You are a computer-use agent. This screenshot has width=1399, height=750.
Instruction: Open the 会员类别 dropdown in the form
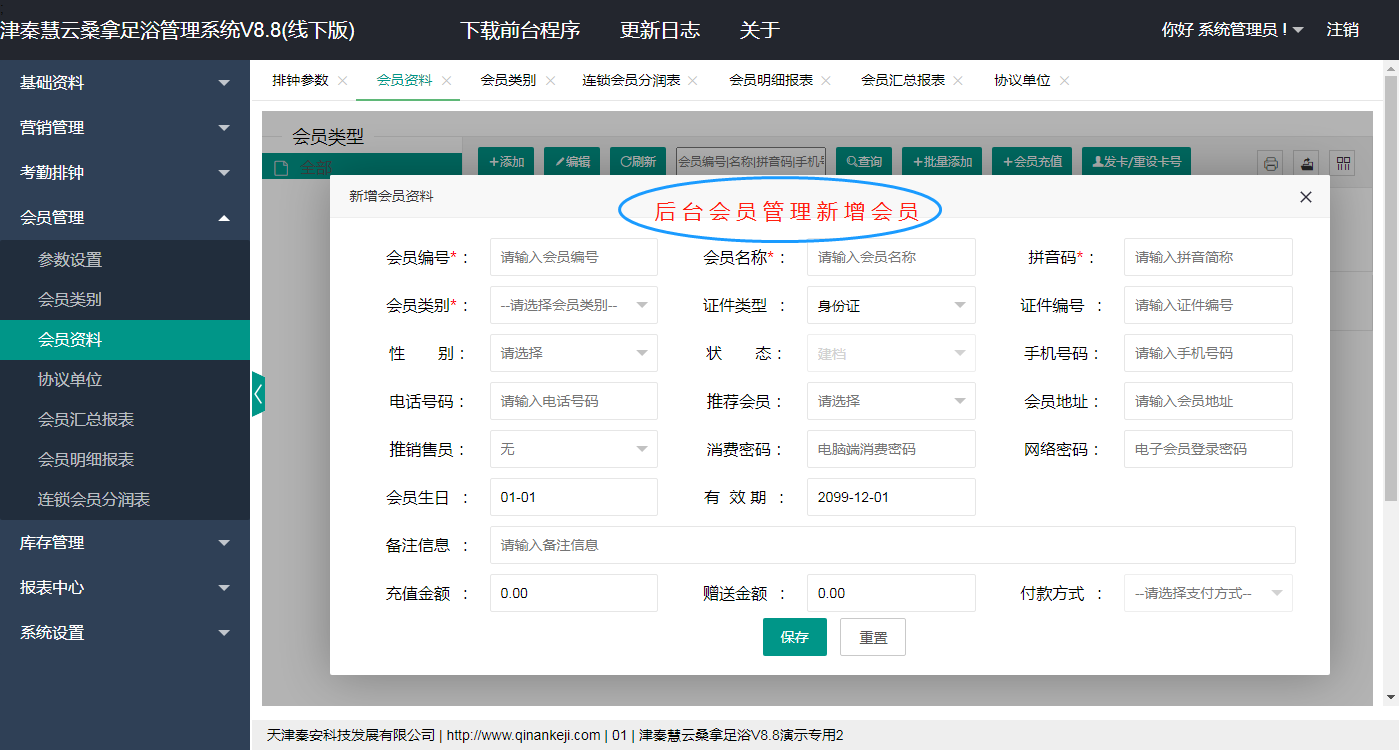pos(573,305)
